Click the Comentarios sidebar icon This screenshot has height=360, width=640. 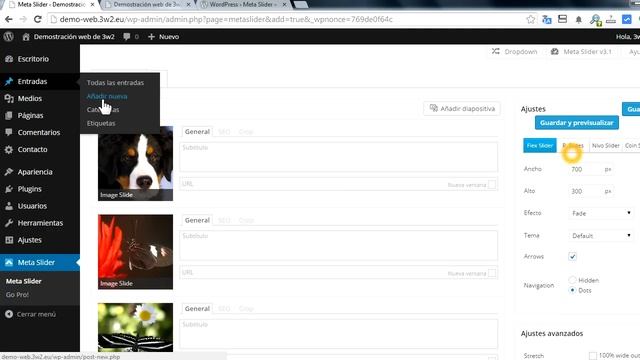coord(9,132)
